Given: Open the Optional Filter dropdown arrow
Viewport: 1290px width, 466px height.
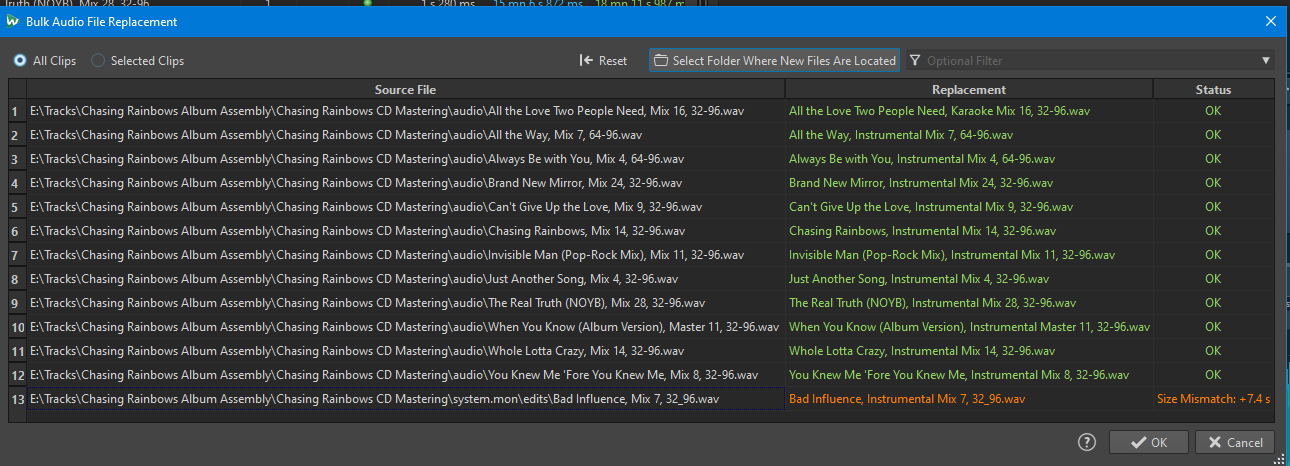Looking at the screenshot, I should tap(1266, 61).
